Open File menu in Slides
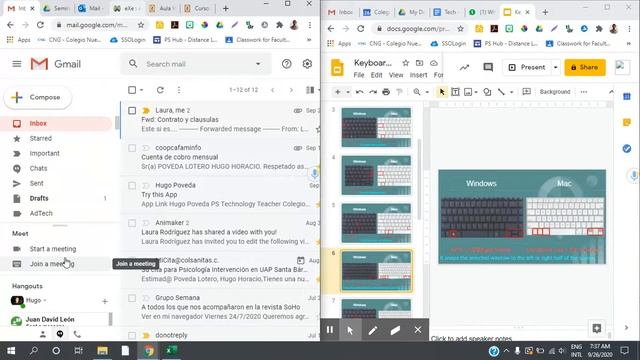640x360 pixels. (359, 75)
